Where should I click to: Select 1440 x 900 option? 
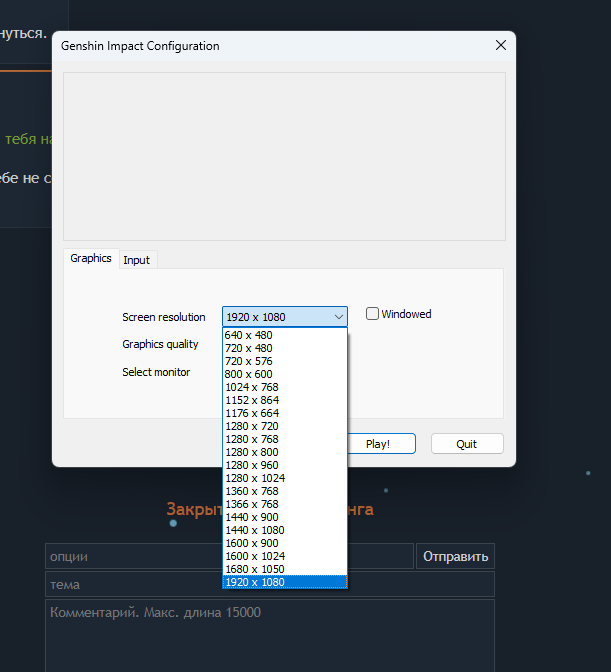coord(285,517)
